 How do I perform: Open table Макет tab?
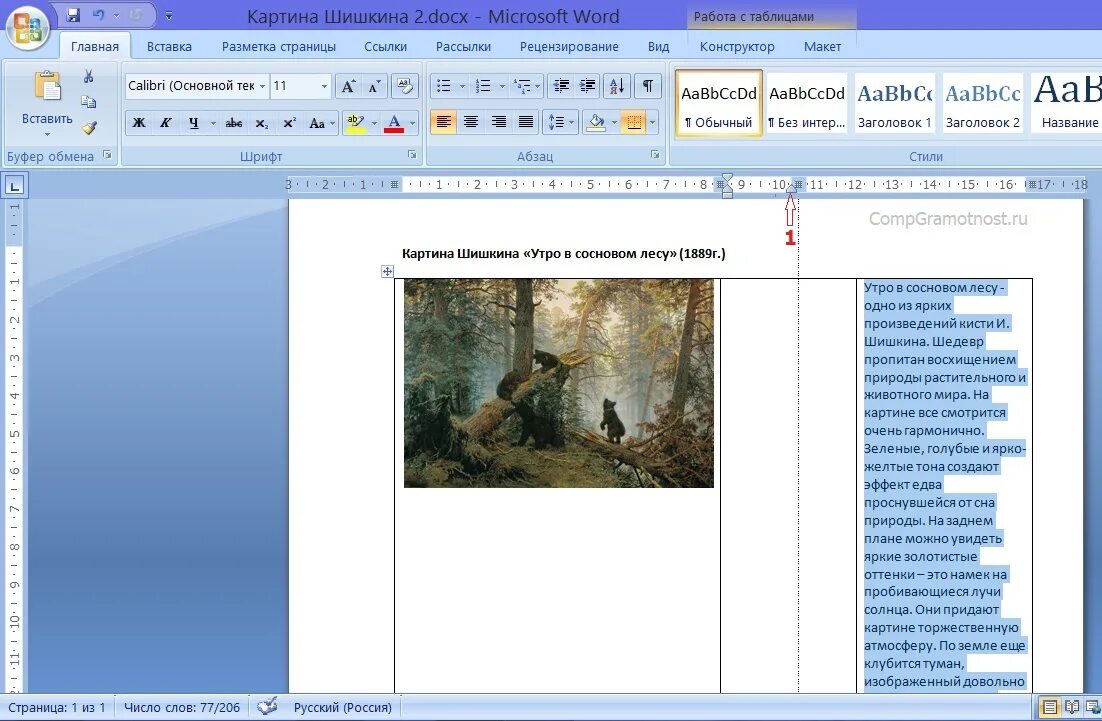click(x=822, y=46)
